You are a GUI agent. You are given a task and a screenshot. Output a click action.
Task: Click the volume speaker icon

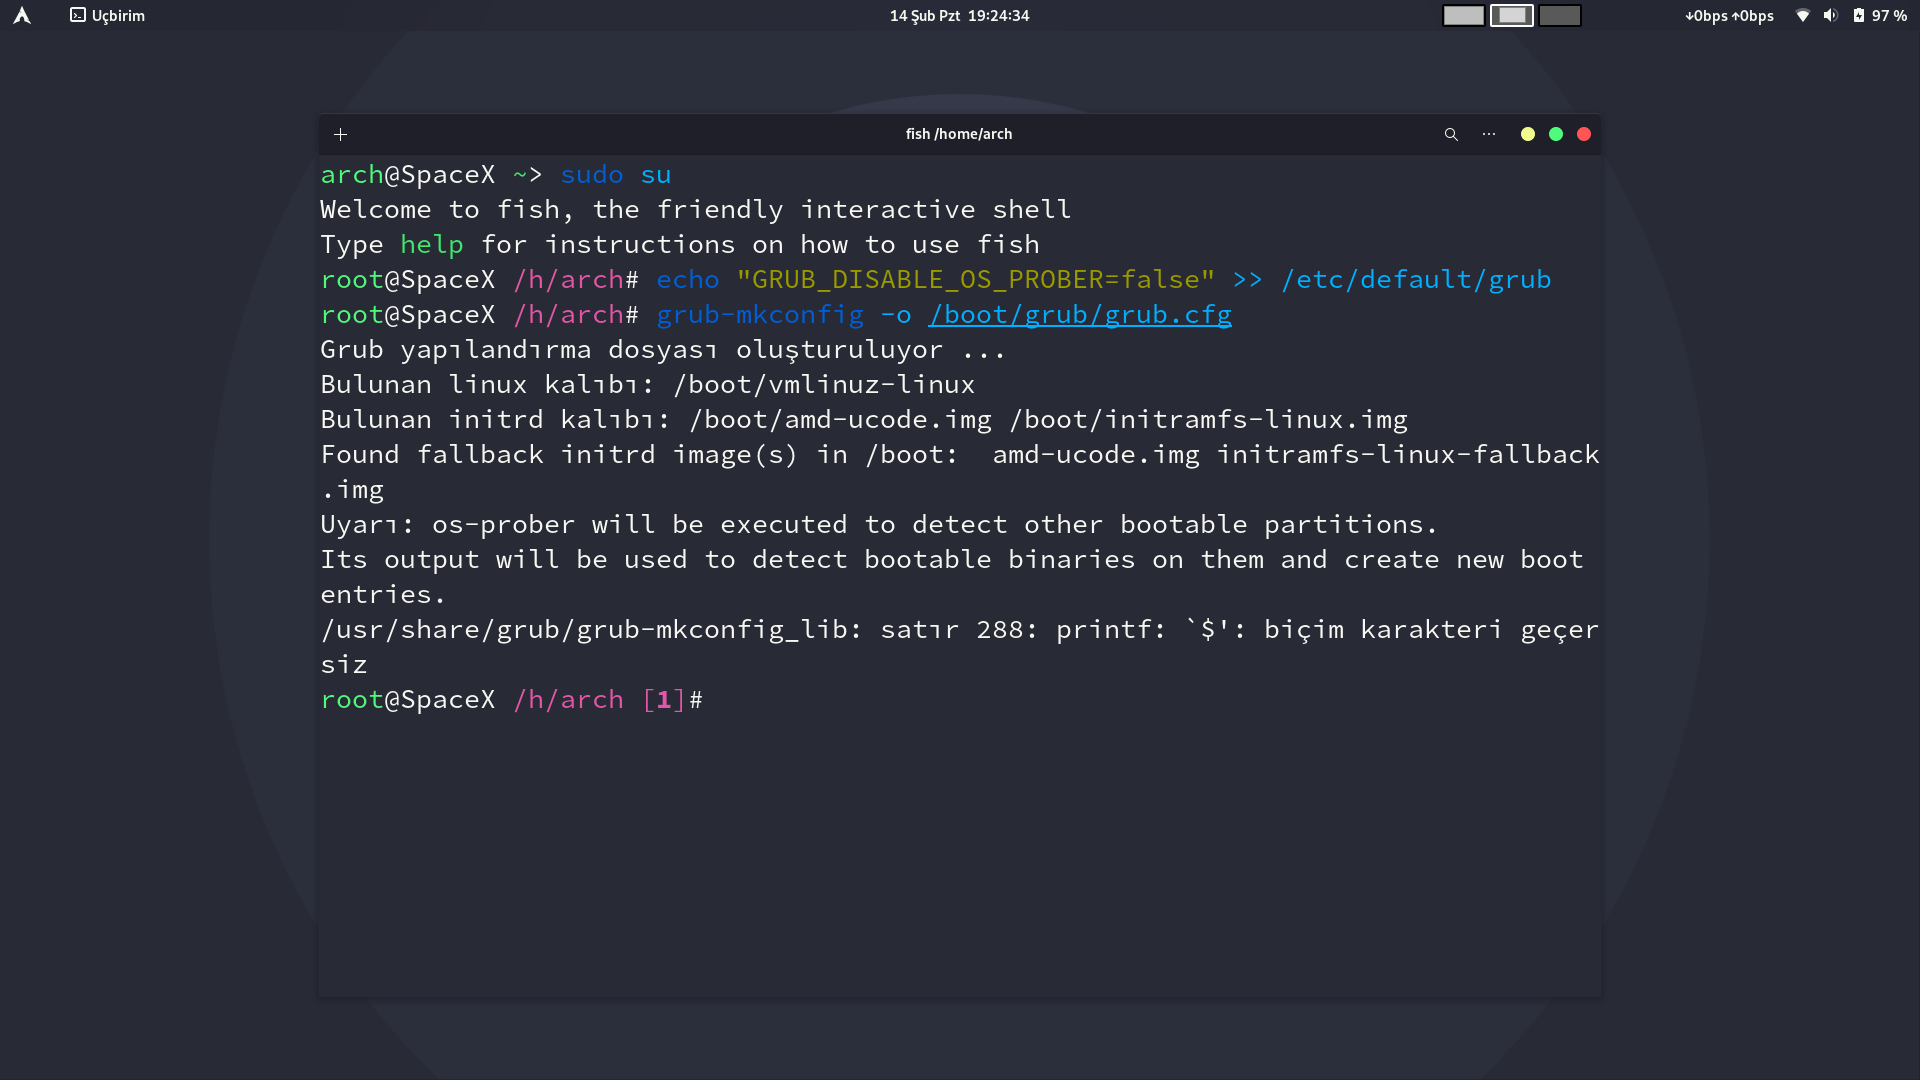1830,15
